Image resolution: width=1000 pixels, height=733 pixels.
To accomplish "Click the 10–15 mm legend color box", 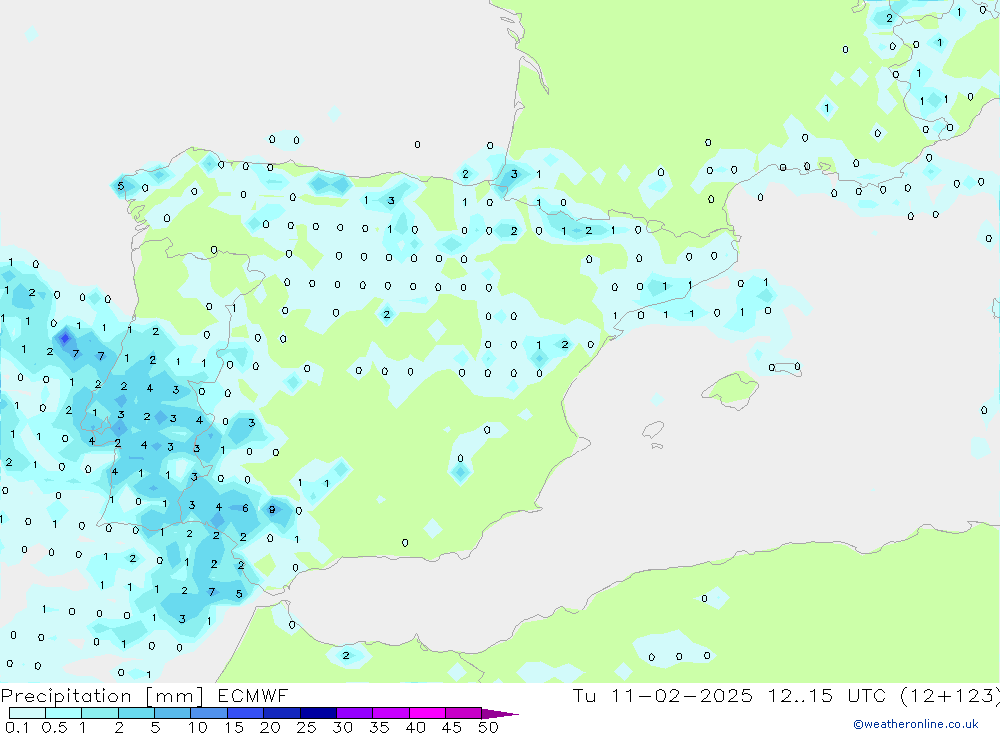I will 209,713.
